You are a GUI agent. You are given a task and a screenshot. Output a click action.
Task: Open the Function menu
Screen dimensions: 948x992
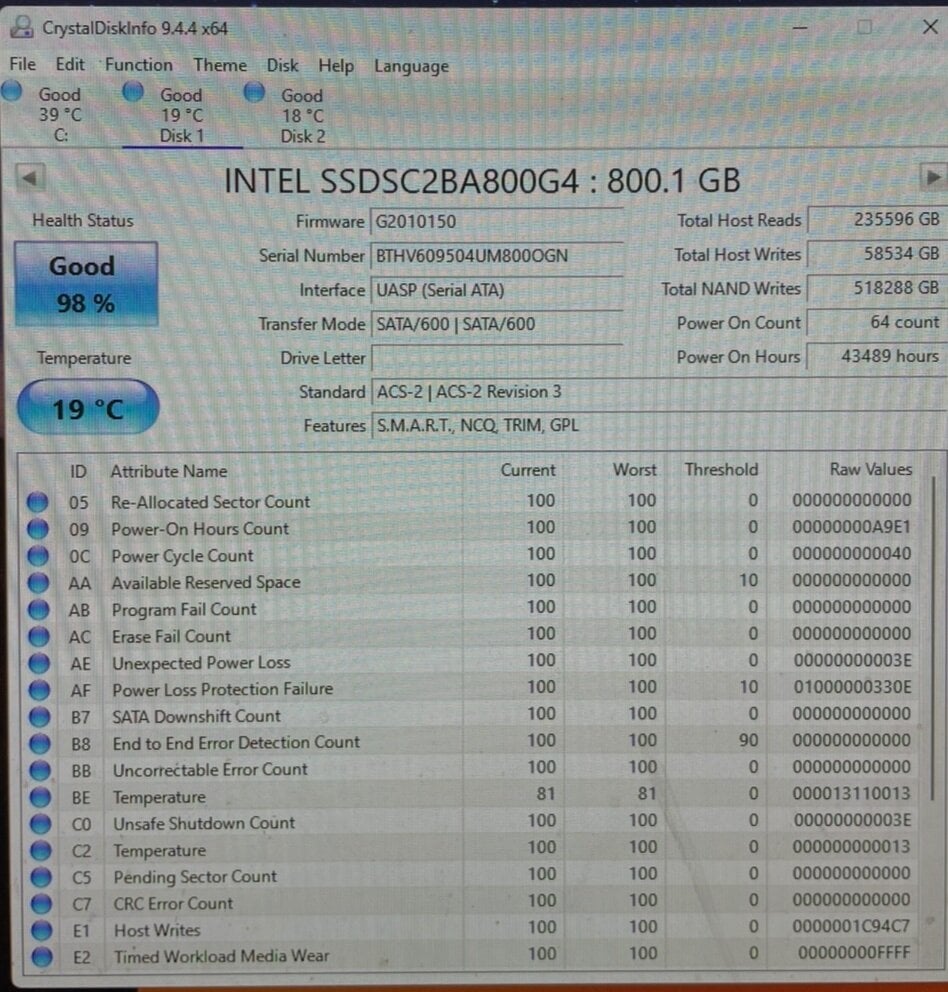point(138,65)
